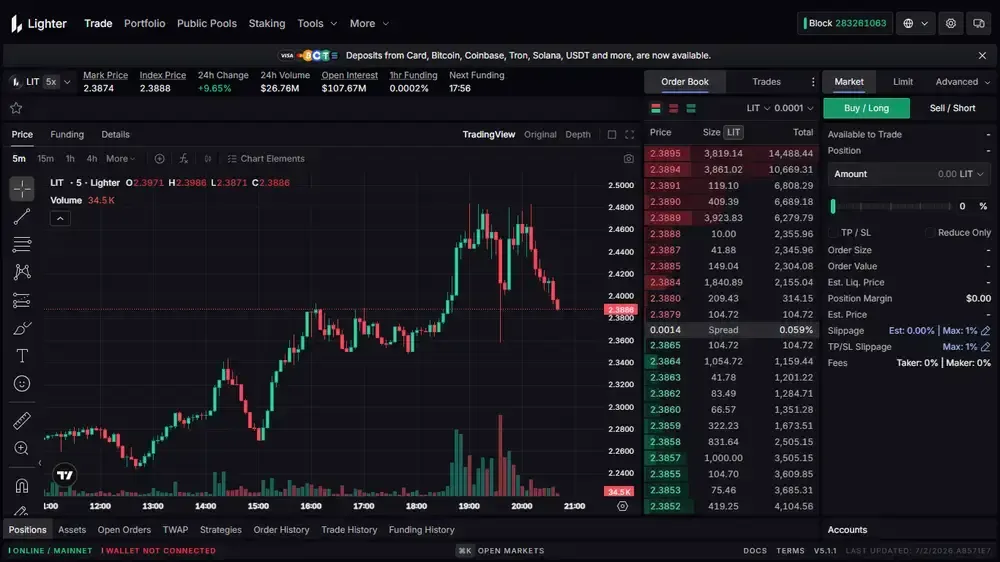Click the 2.3895 ask price row
Image resolution: width=1000 pixels, height=562 pixels.
point(732,153)
